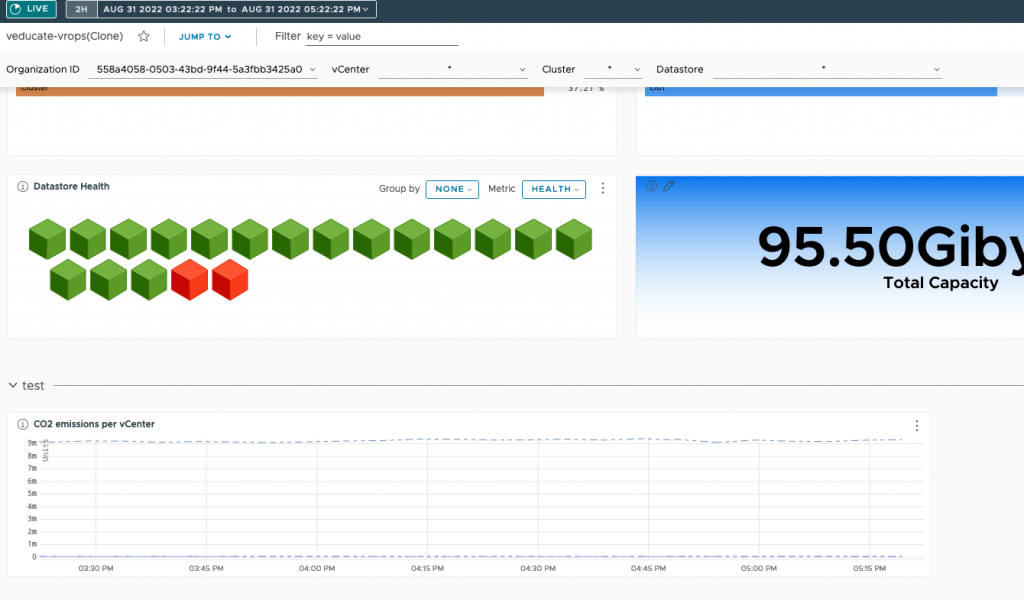Open the Cluster variable dropdown
1024x600 pixels.
(x=613, y=69)
